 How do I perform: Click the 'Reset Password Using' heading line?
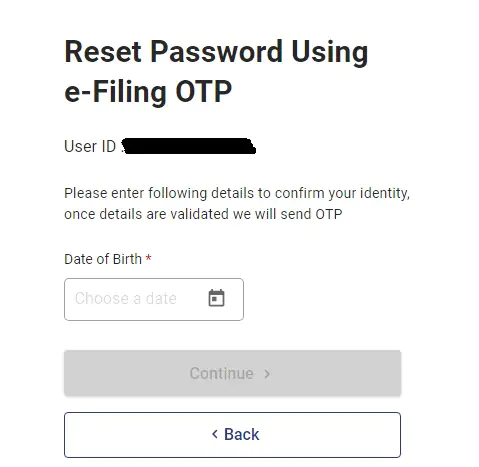tap(216, 52)
